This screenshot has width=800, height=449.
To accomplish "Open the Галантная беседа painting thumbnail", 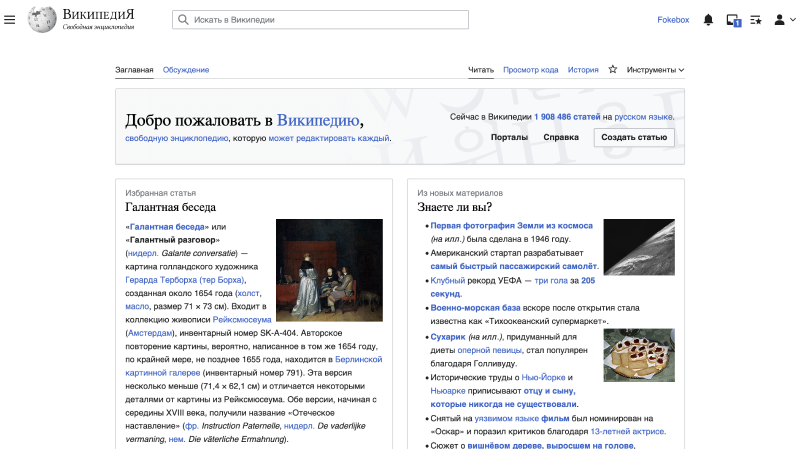I will click(x=329, y=270).
